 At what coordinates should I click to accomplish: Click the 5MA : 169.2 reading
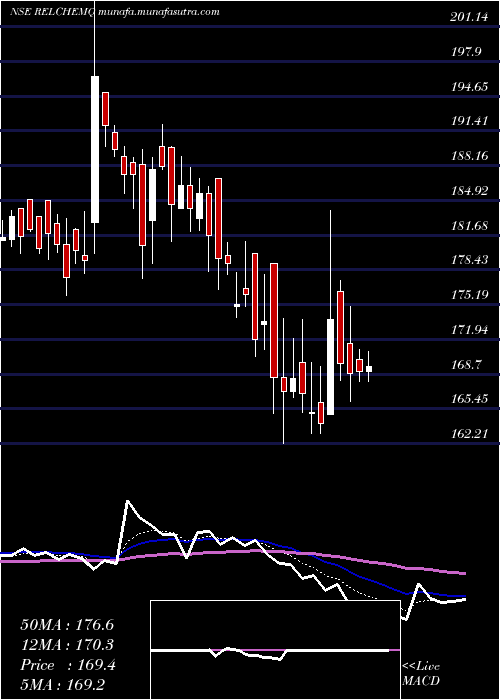62,685
